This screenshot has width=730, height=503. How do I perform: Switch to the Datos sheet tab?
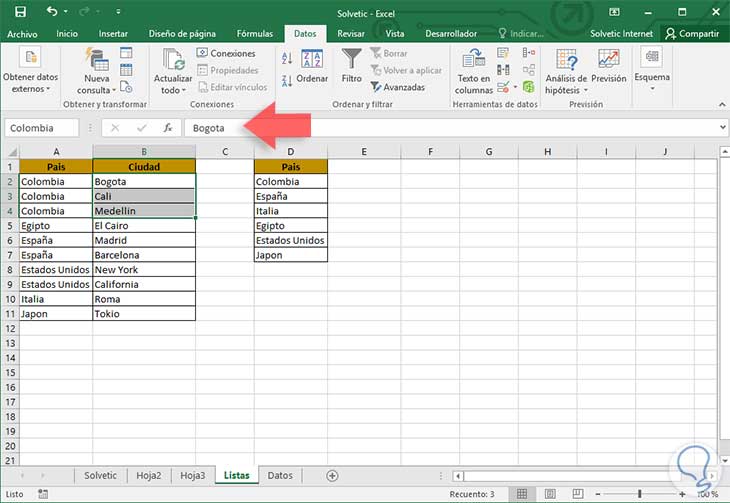[280, 476]
